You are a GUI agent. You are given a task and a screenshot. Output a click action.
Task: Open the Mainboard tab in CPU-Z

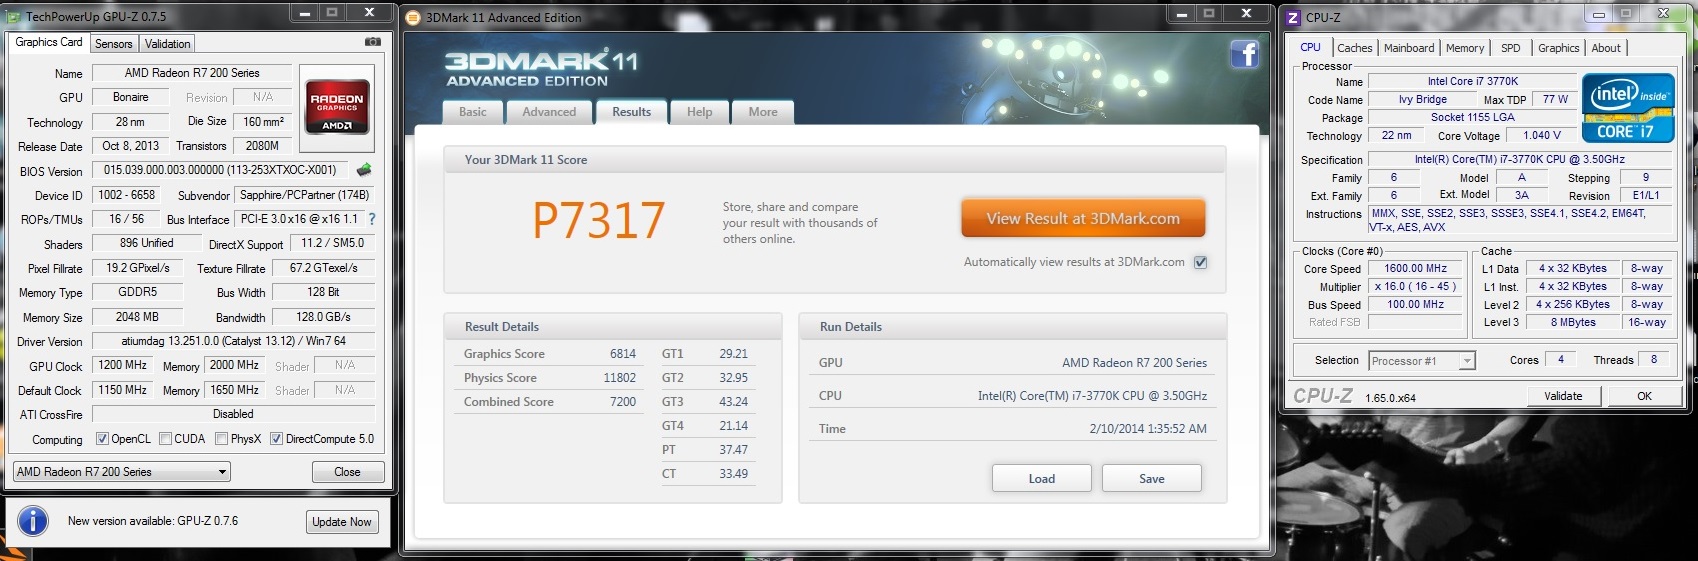point(1408,48)
